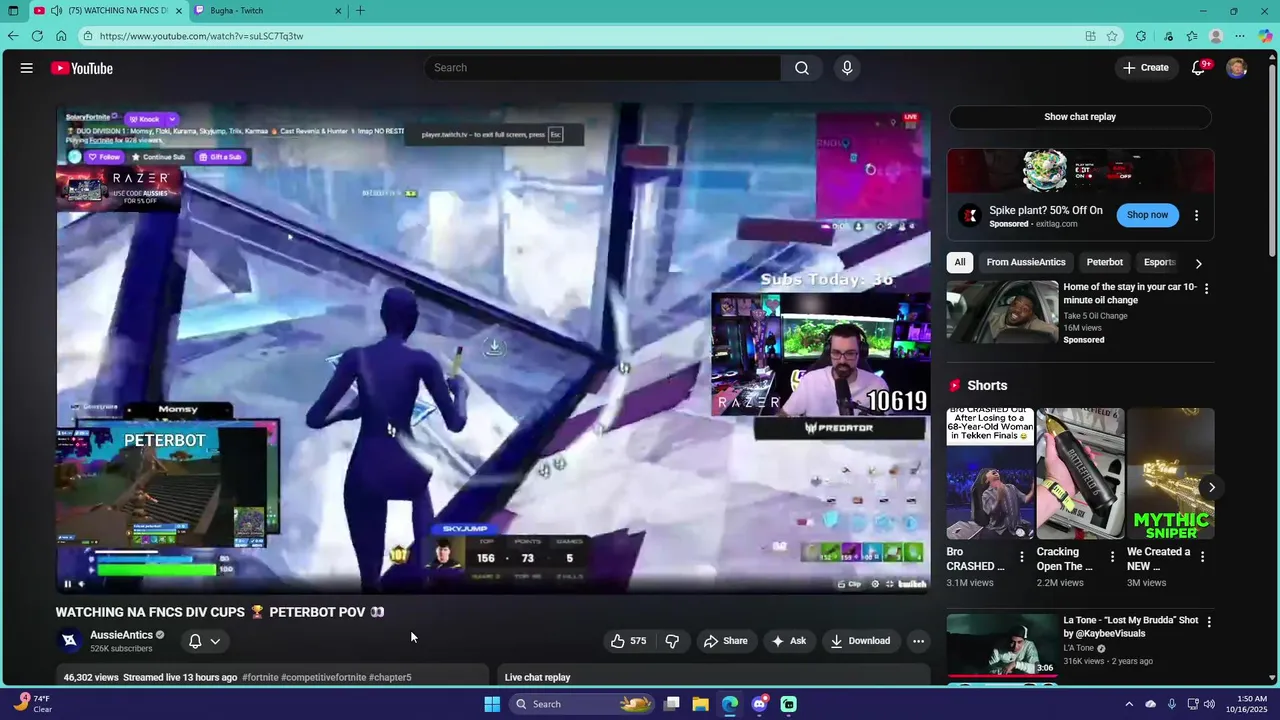The width and height of the screenshot is (1280, 720).
Task: Dislike the video with thumbs down
Action: point(672,641)
